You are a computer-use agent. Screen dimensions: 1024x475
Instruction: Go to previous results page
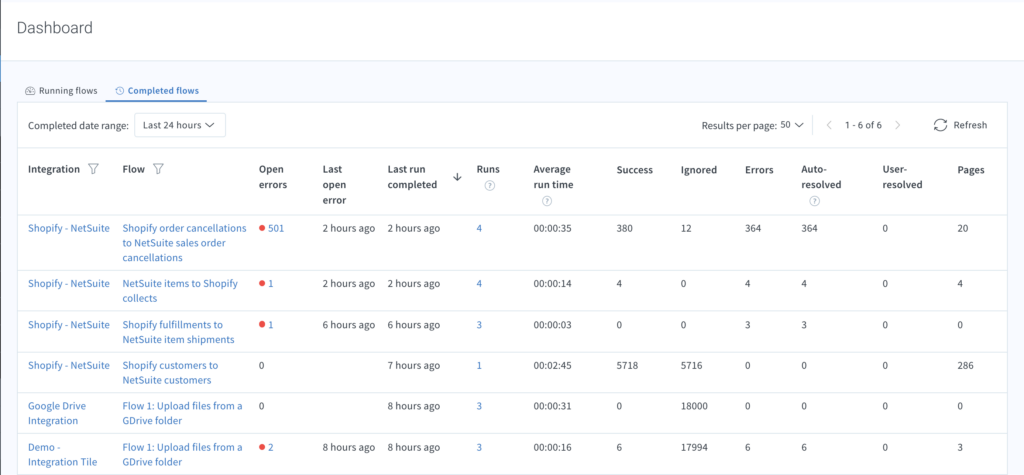coord(829,125)
